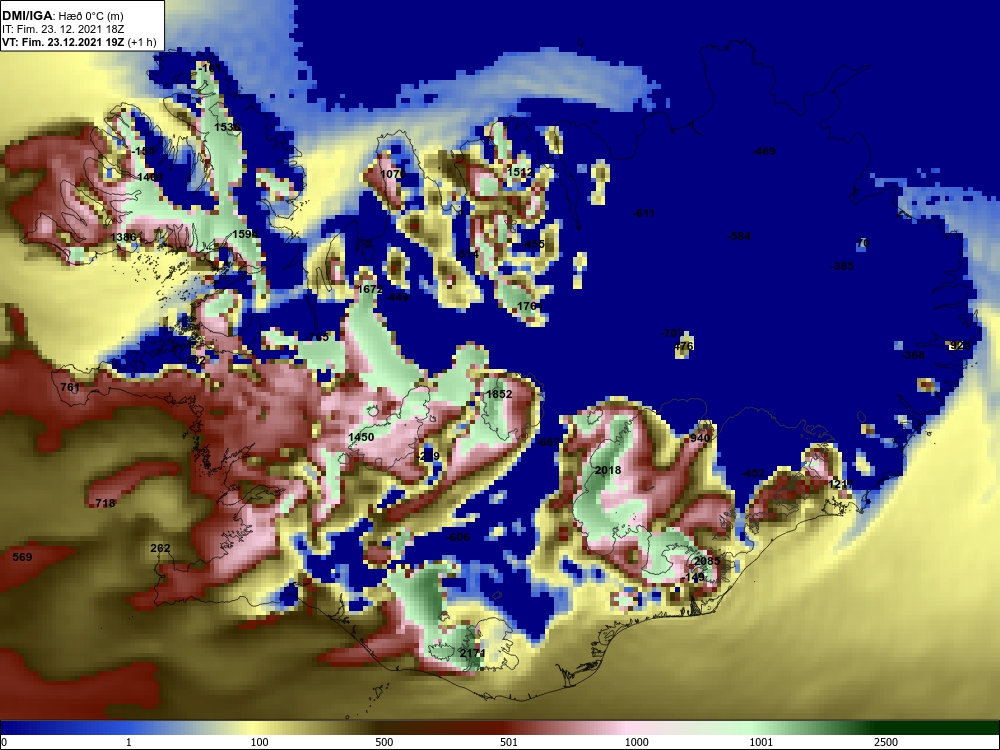
Task: Click the map value 262
Action: click(160, 548)
